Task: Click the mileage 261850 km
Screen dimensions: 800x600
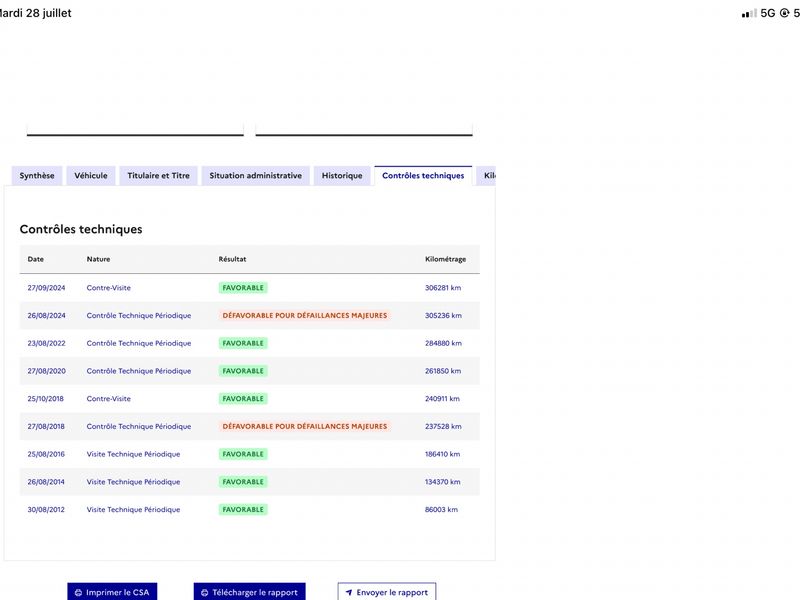Action: pos(443,371)
